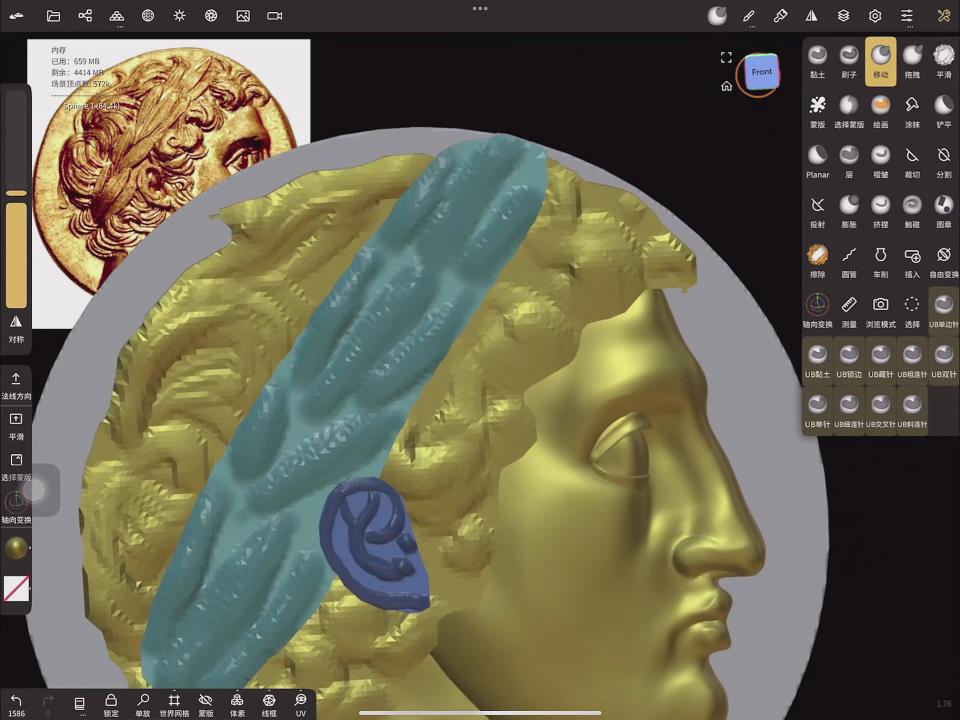This screenshot has width=960, height=720.
Task: Open the stroke pencil menu
Action: 749,17
